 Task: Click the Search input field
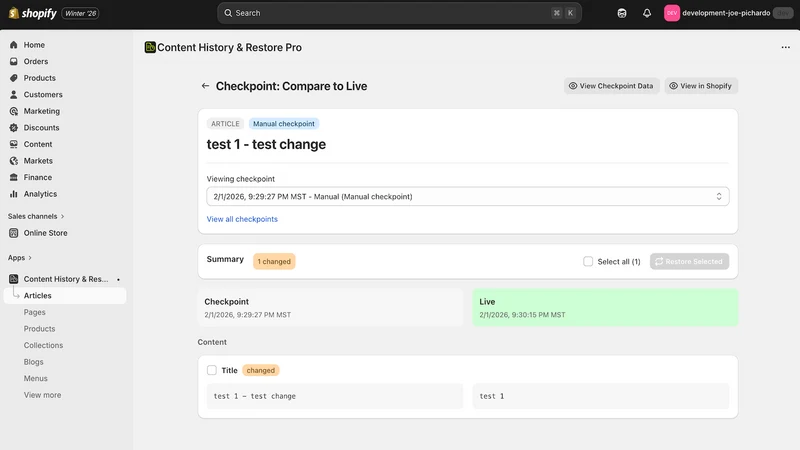[399, 13]
